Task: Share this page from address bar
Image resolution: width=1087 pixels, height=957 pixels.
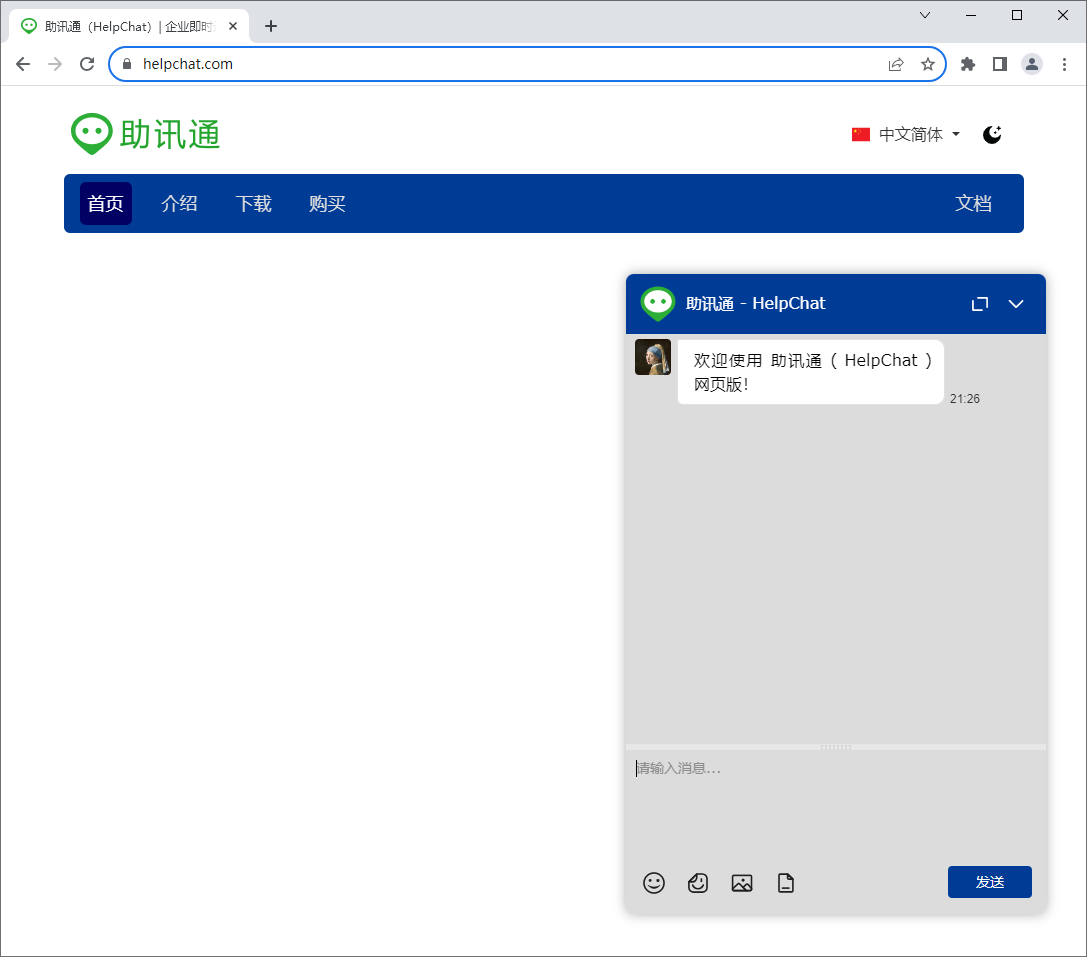Action: (x=896, y=64)
